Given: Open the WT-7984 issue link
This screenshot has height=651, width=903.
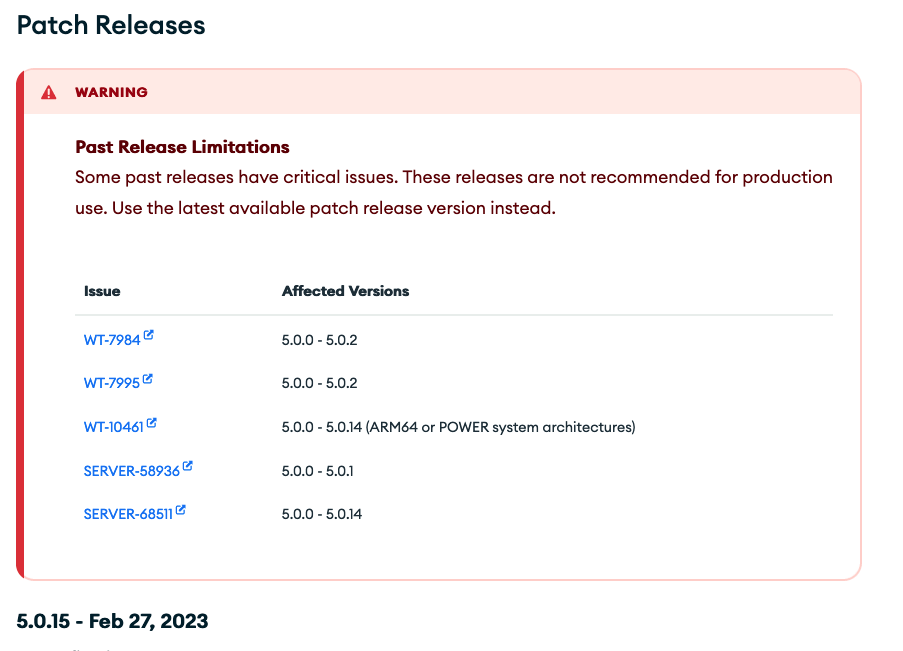Looking at the screenshot, I should pyautogui.click(x=113, y=340).
